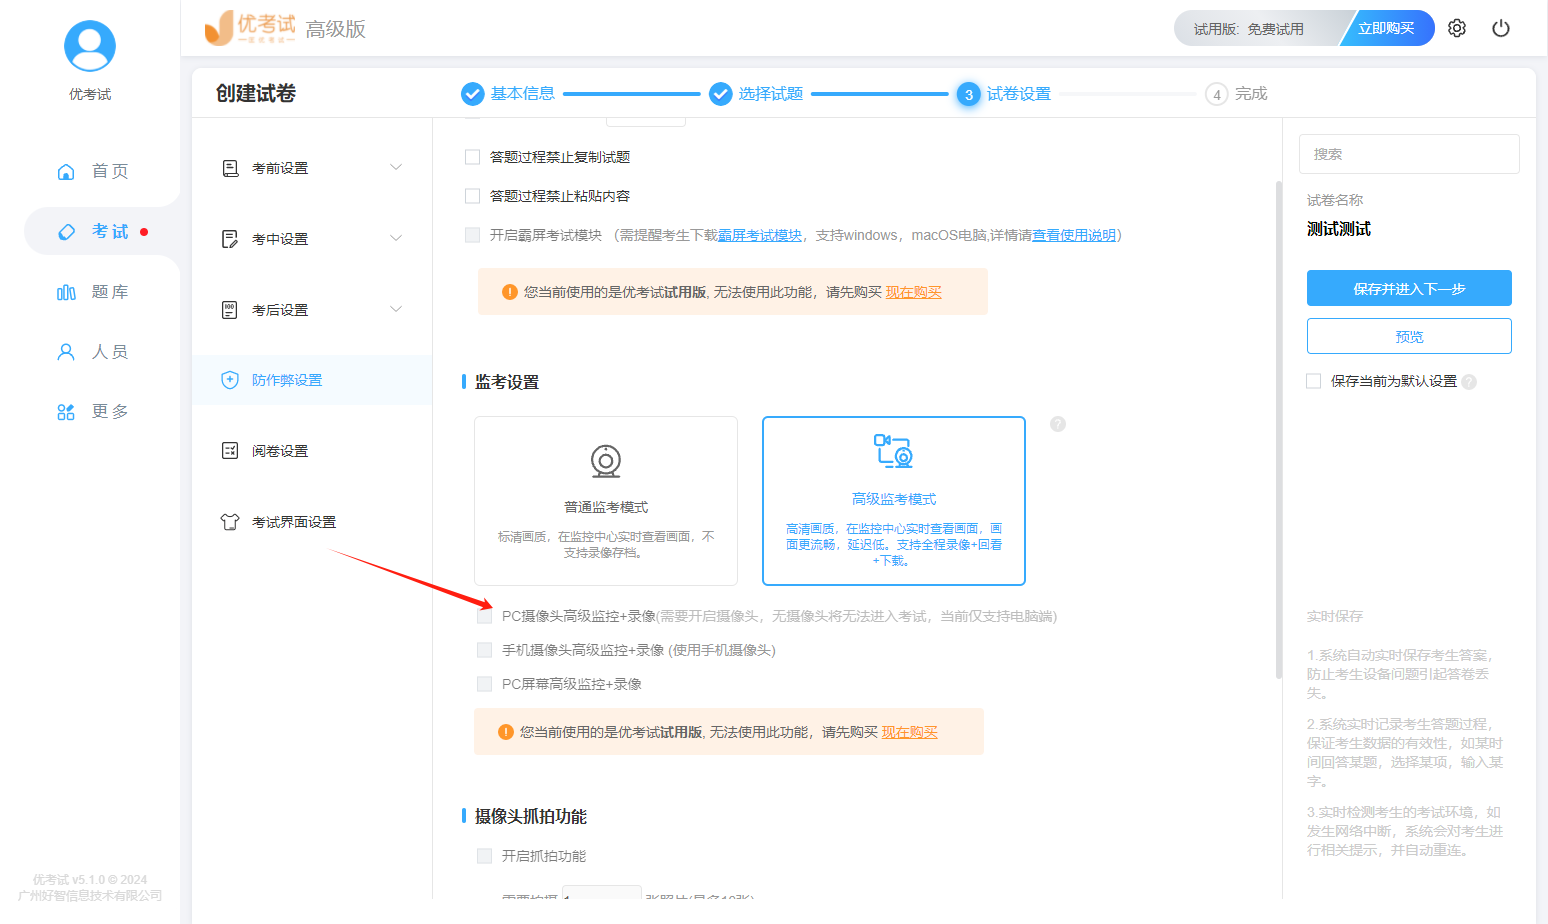Enable 答题过程禁止复制试题 checkbox
This screenshot has height=924, width=1548.
pyautogui.click(x=473, y=157)
